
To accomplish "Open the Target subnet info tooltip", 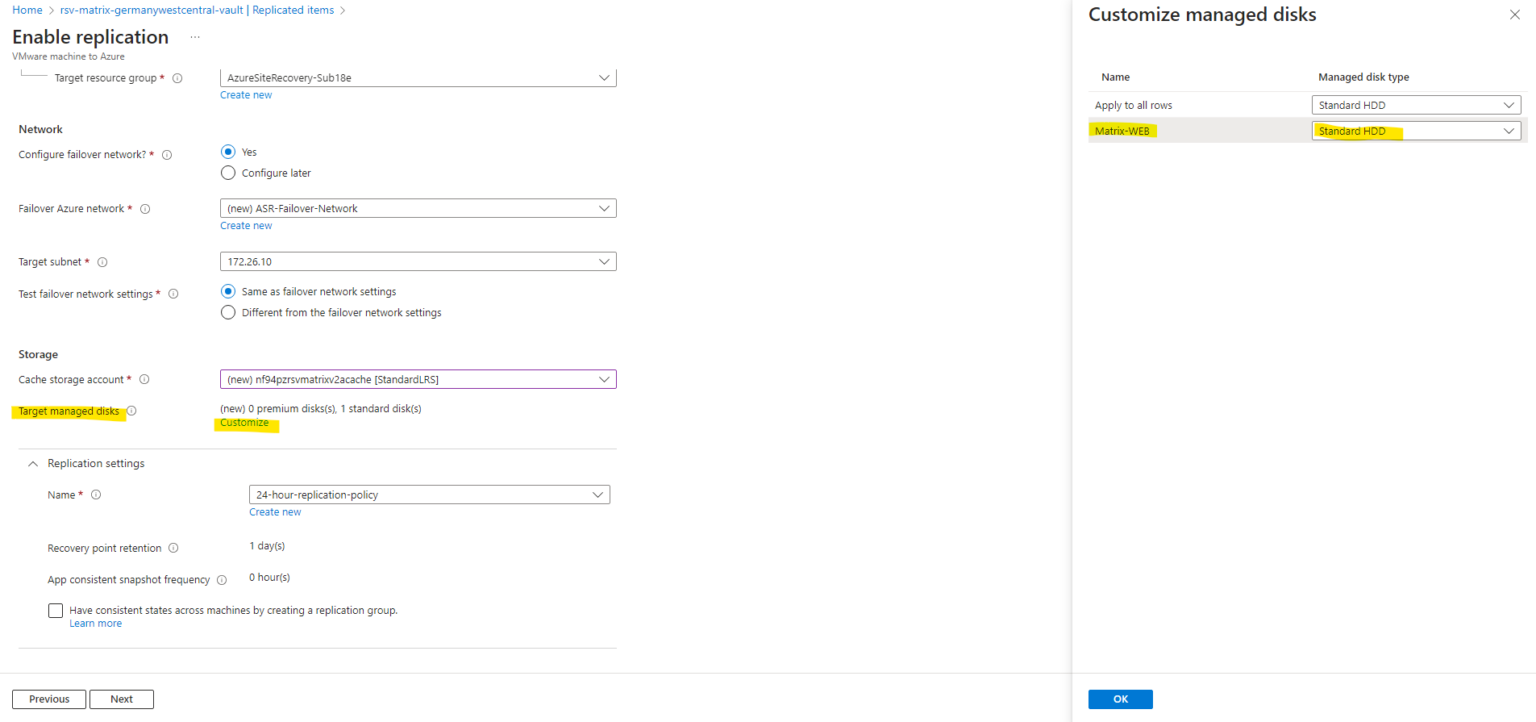I will pos(103,261).
